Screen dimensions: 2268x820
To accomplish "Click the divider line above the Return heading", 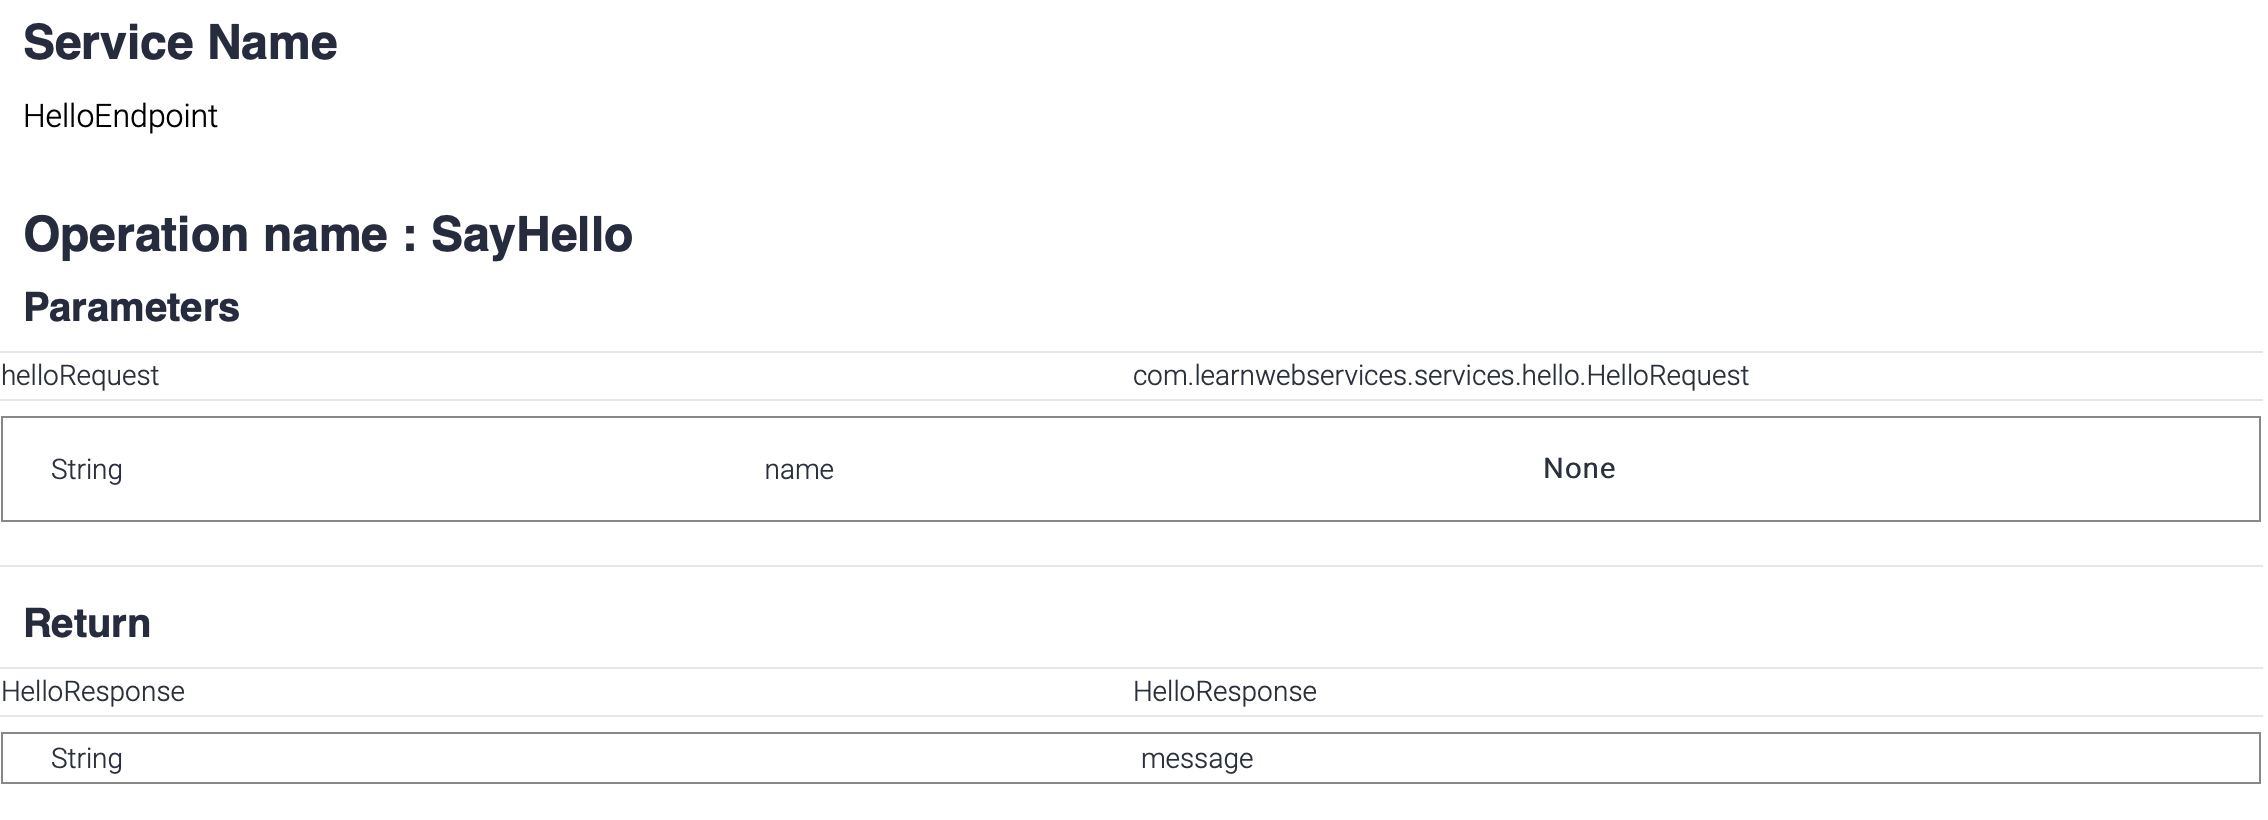I will coord(1130,567).
